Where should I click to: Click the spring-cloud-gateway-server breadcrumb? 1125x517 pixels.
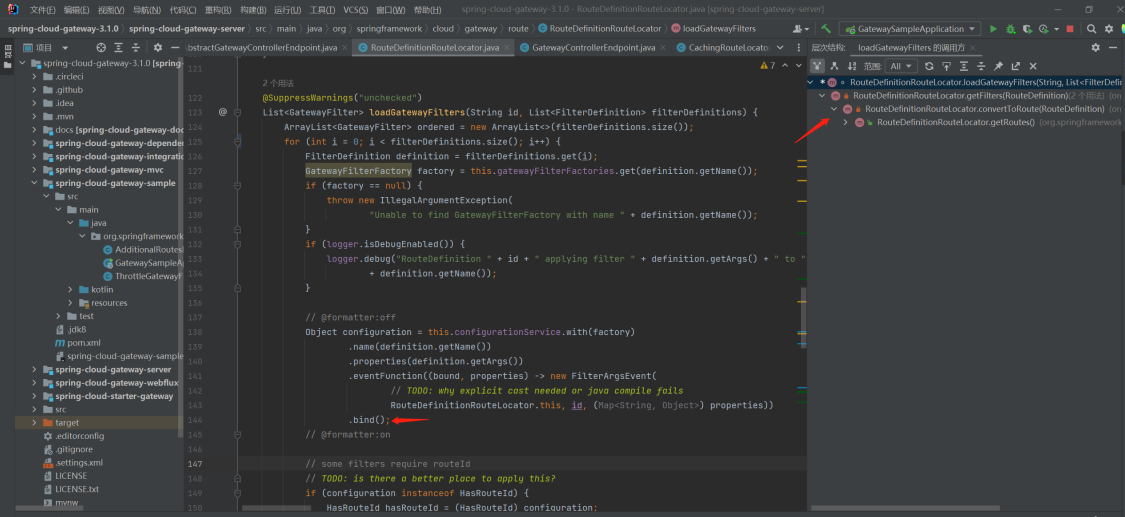point(186,29)
